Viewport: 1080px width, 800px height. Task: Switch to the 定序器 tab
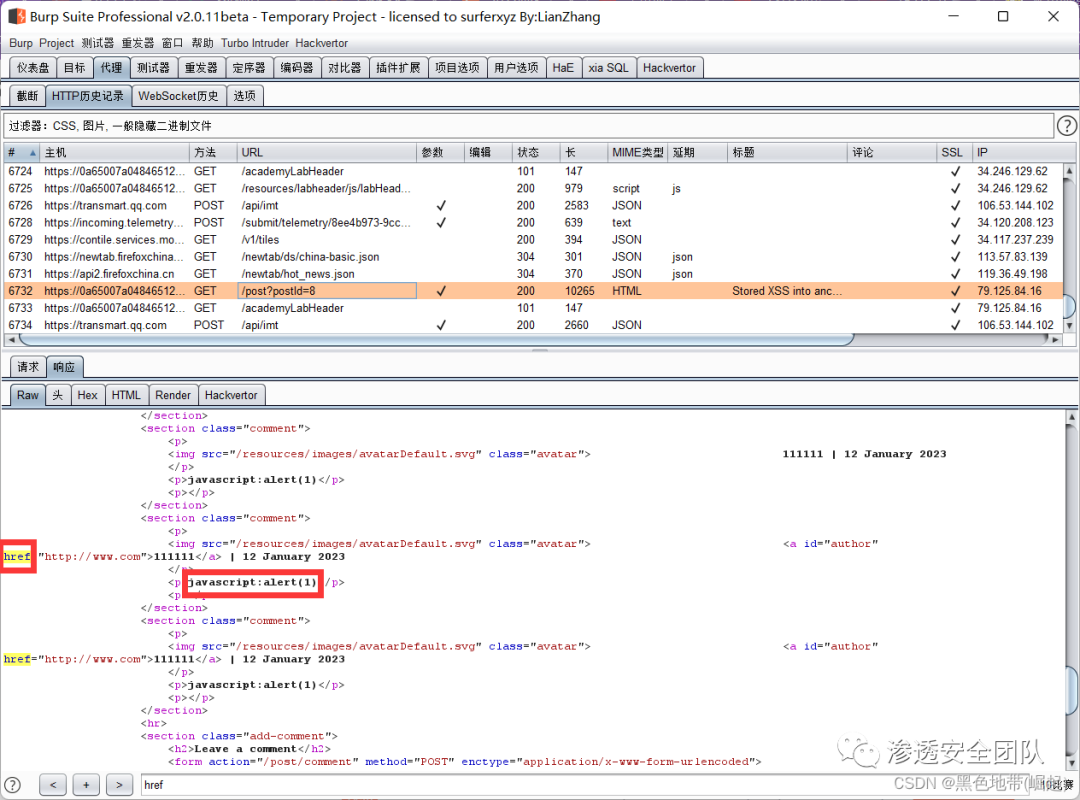pos(249,68)
